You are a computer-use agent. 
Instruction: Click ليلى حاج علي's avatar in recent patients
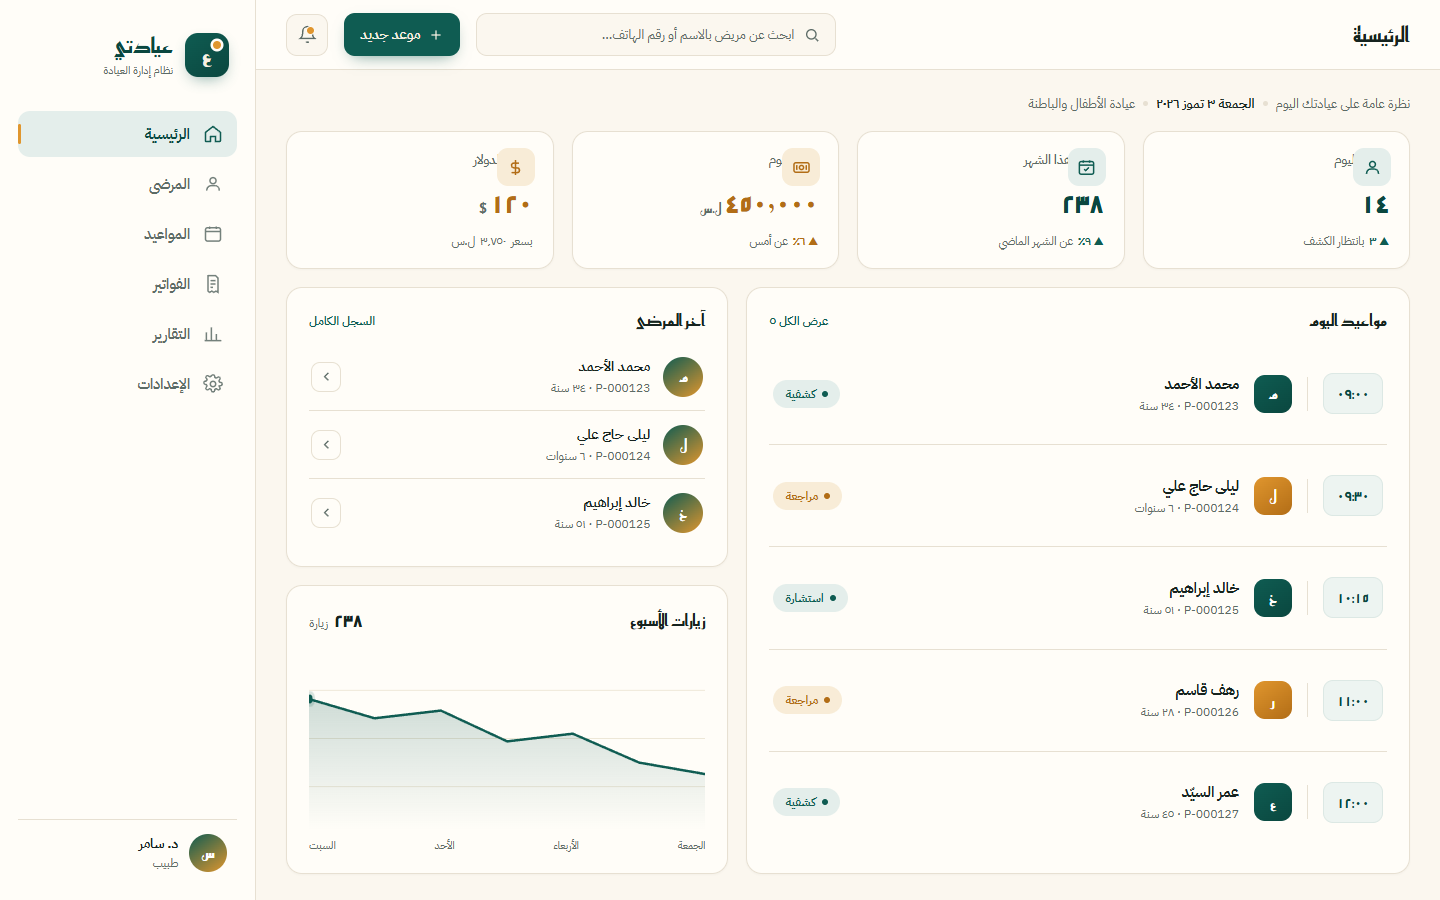683,445
